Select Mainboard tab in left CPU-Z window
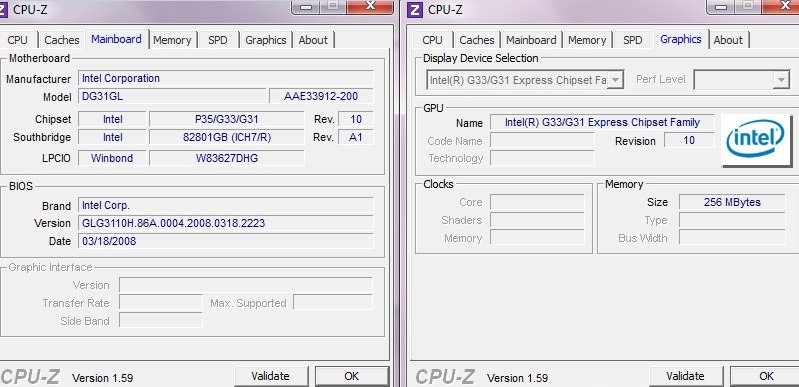This screenshot has height=387, width=799. (x=116, y=39)
